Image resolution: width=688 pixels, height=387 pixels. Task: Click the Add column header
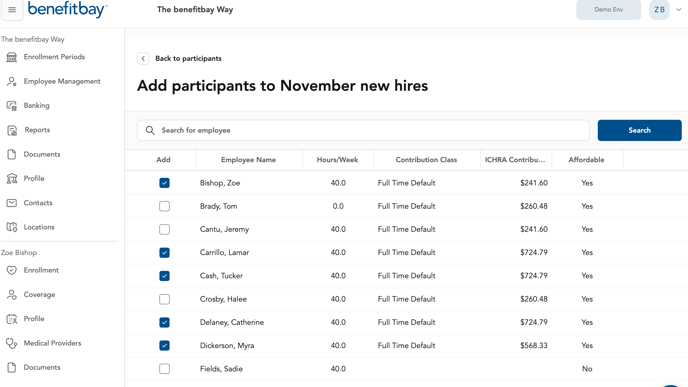point(163,160)
